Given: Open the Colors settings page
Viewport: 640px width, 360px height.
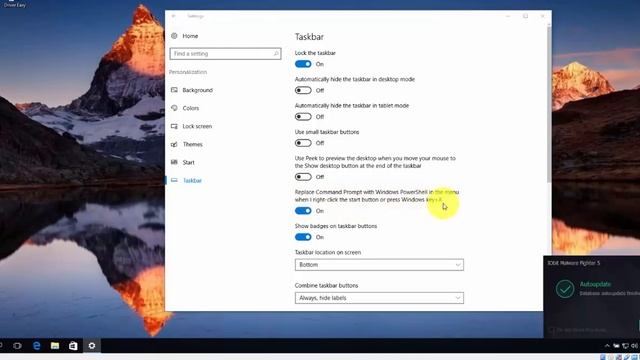Looking at the screenshot, I should tap(191, 108).
